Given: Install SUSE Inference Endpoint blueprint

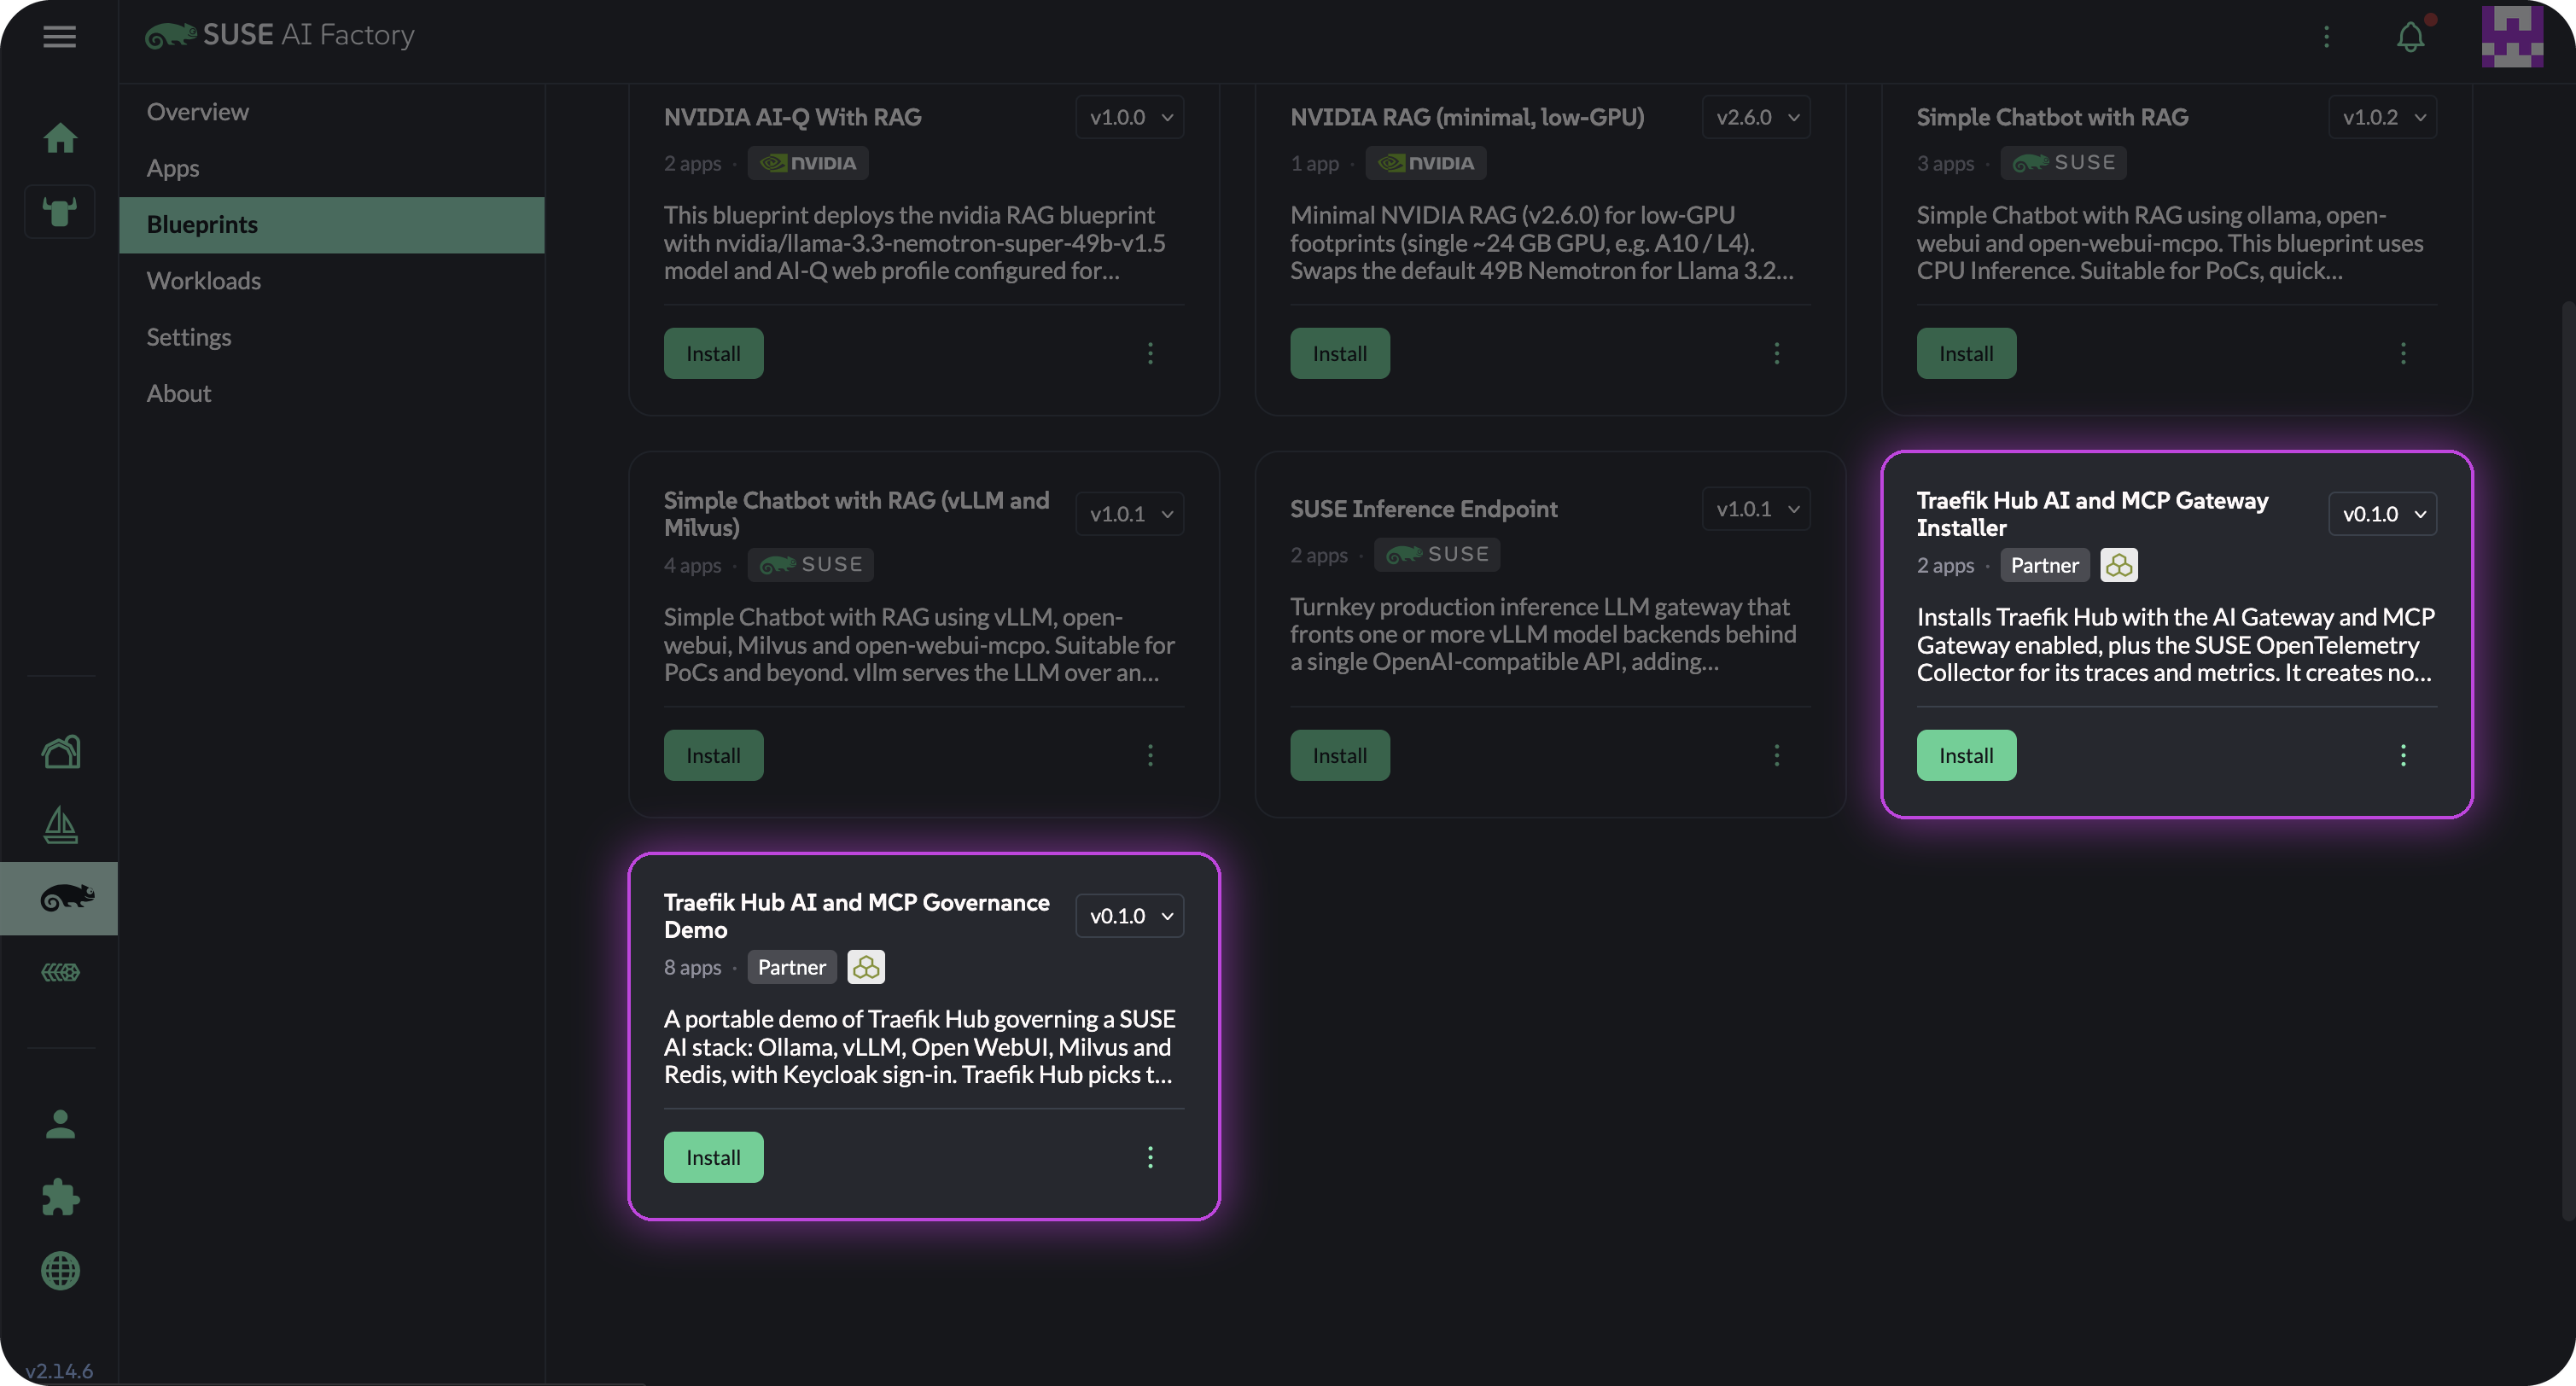Looking at the screenshot, I should (x=1339, y=755).
